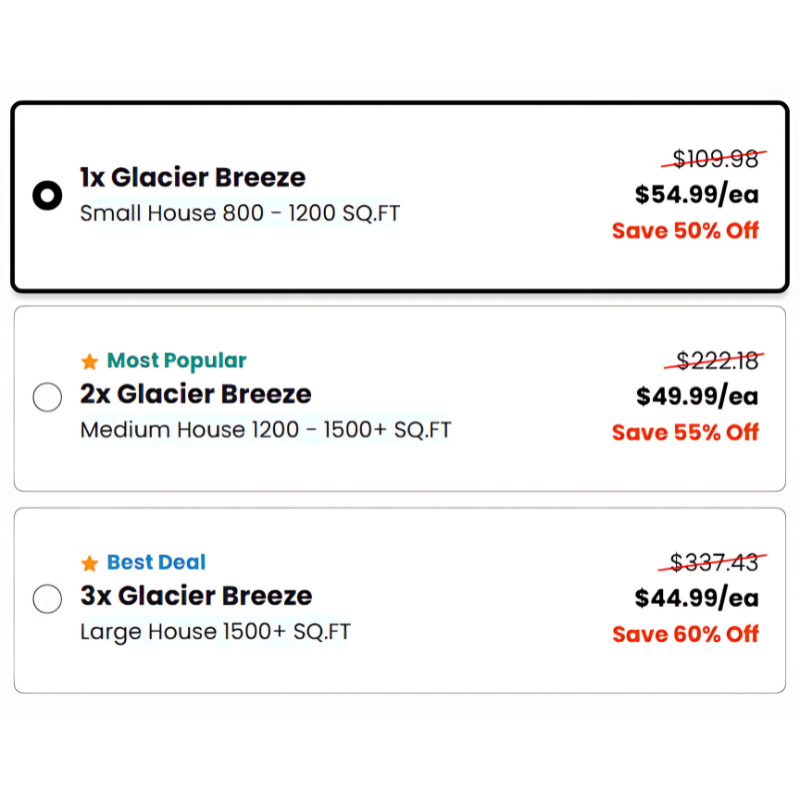Click the 3x Glacier Breeze title
The image size is (800, 800).
tap(196, 596)
